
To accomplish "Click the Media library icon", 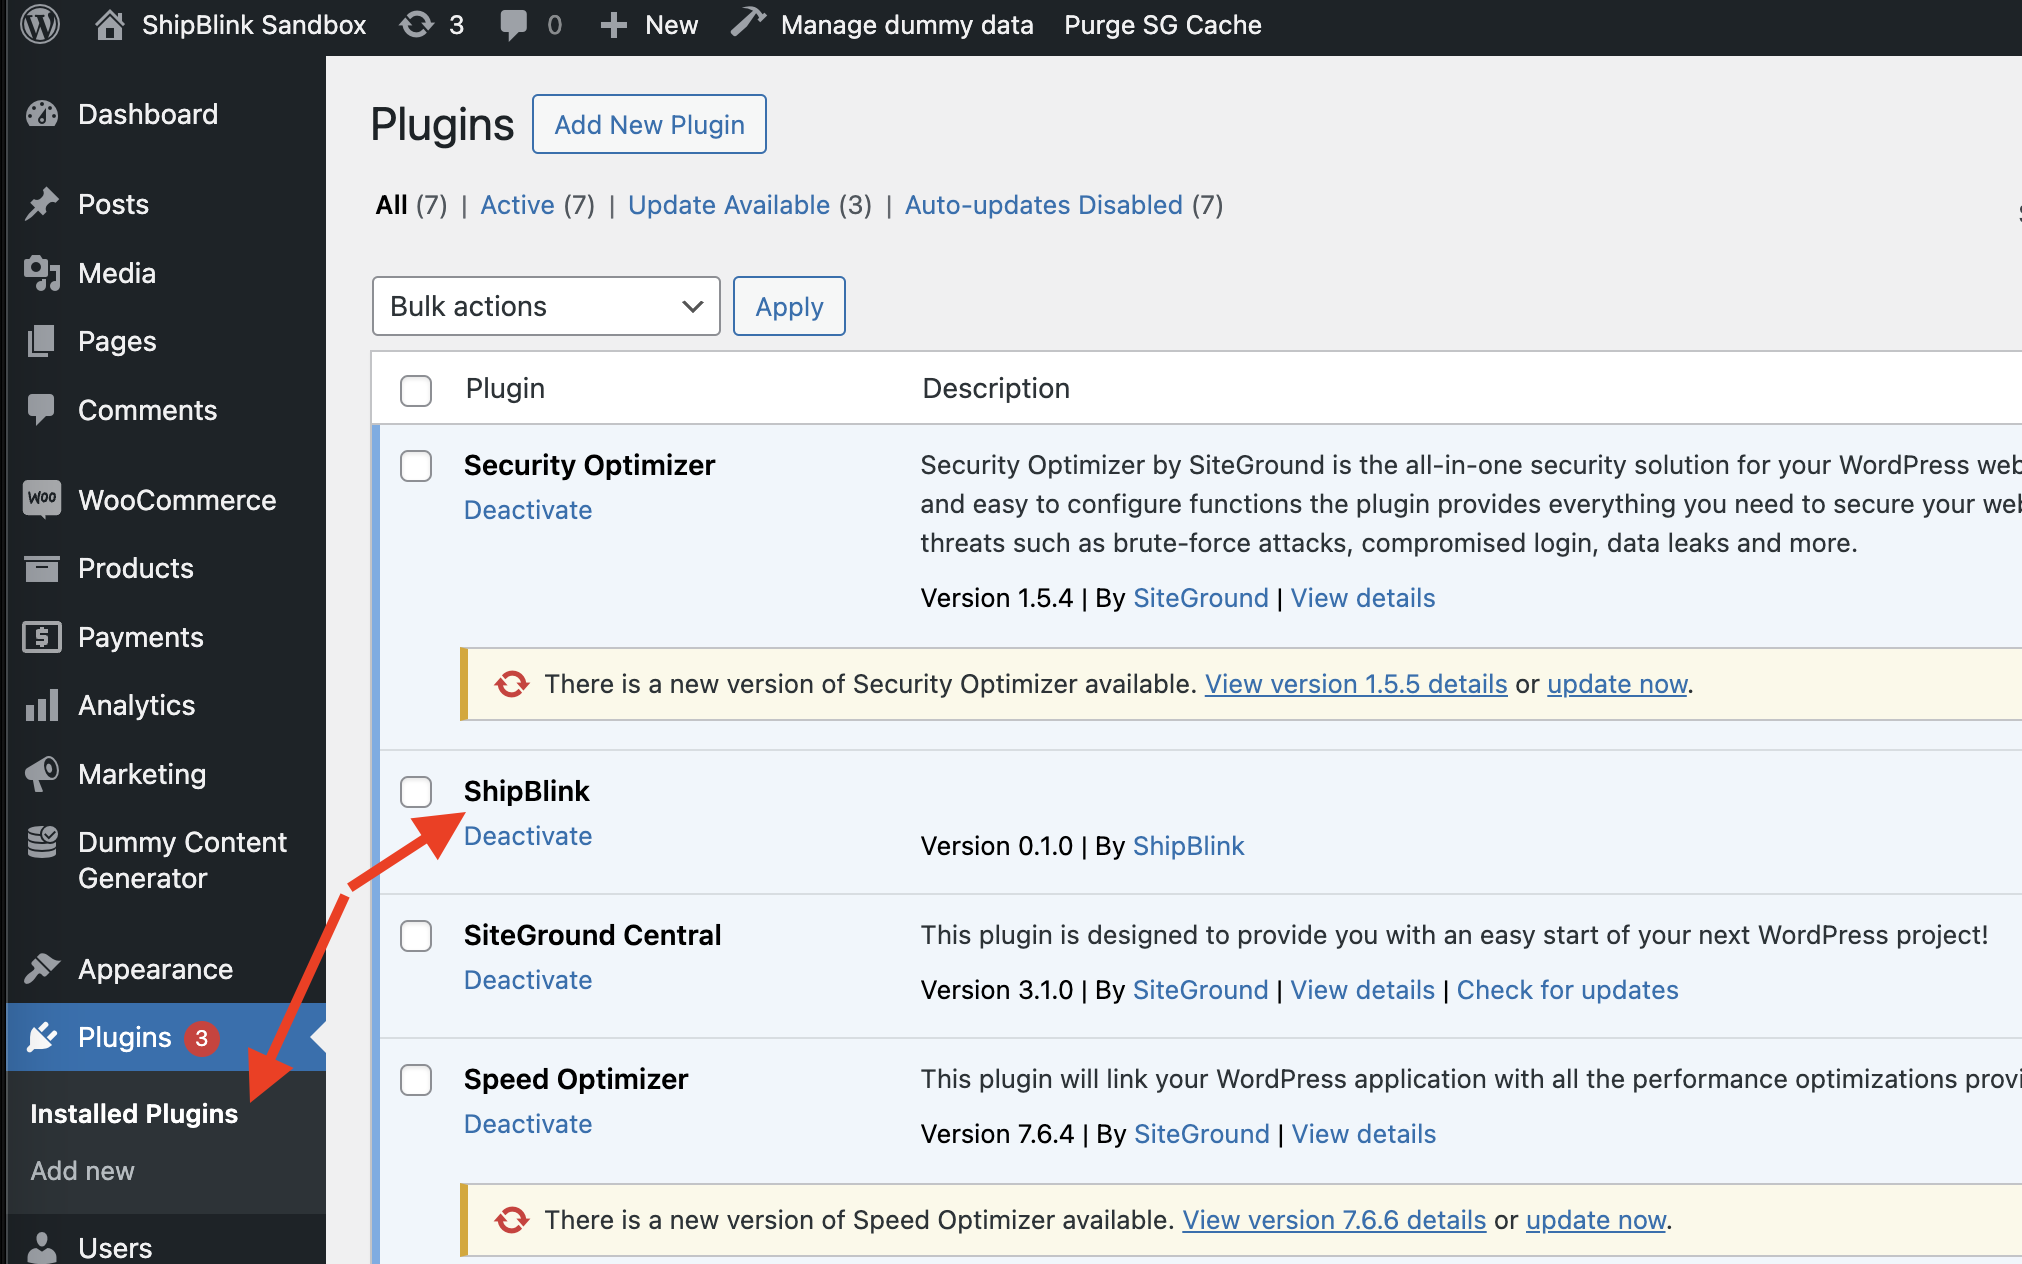I will (x=42, y=273).
